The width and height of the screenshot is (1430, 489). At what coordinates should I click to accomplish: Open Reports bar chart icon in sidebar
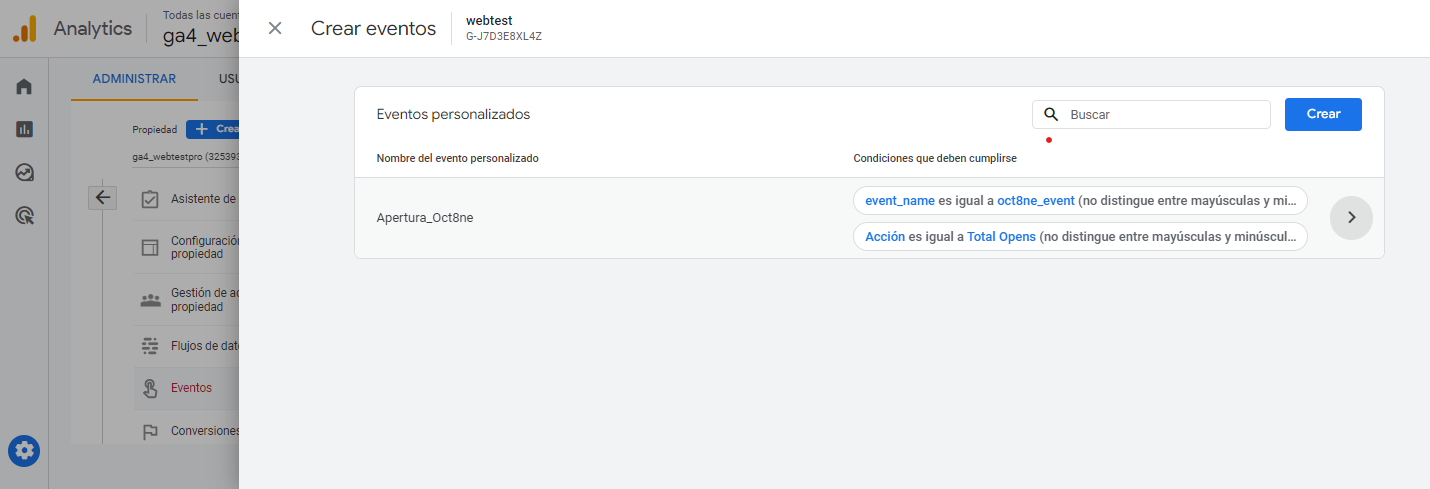coord(24,129)
